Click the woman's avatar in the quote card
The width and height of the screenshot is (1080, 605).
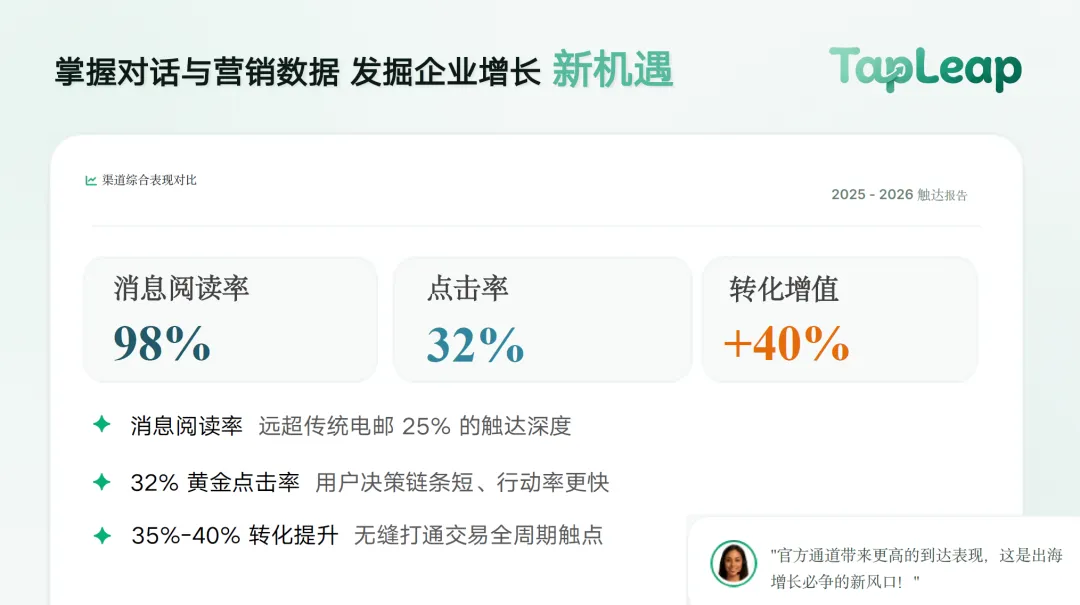click(x=734, y=564)
